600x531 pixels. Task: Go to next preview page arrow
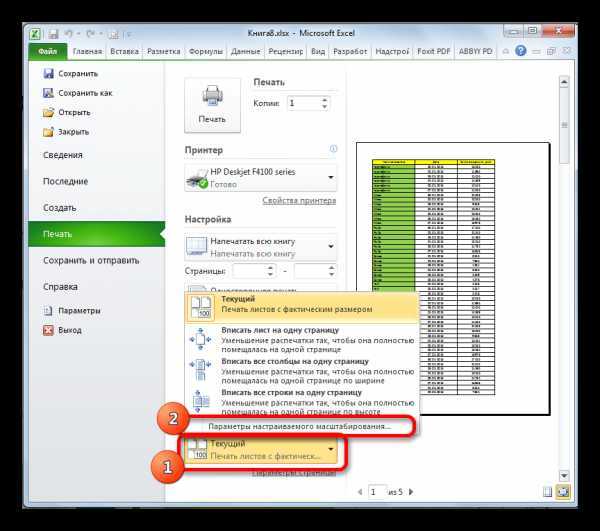pyautogui.click(x=411, y=492)
